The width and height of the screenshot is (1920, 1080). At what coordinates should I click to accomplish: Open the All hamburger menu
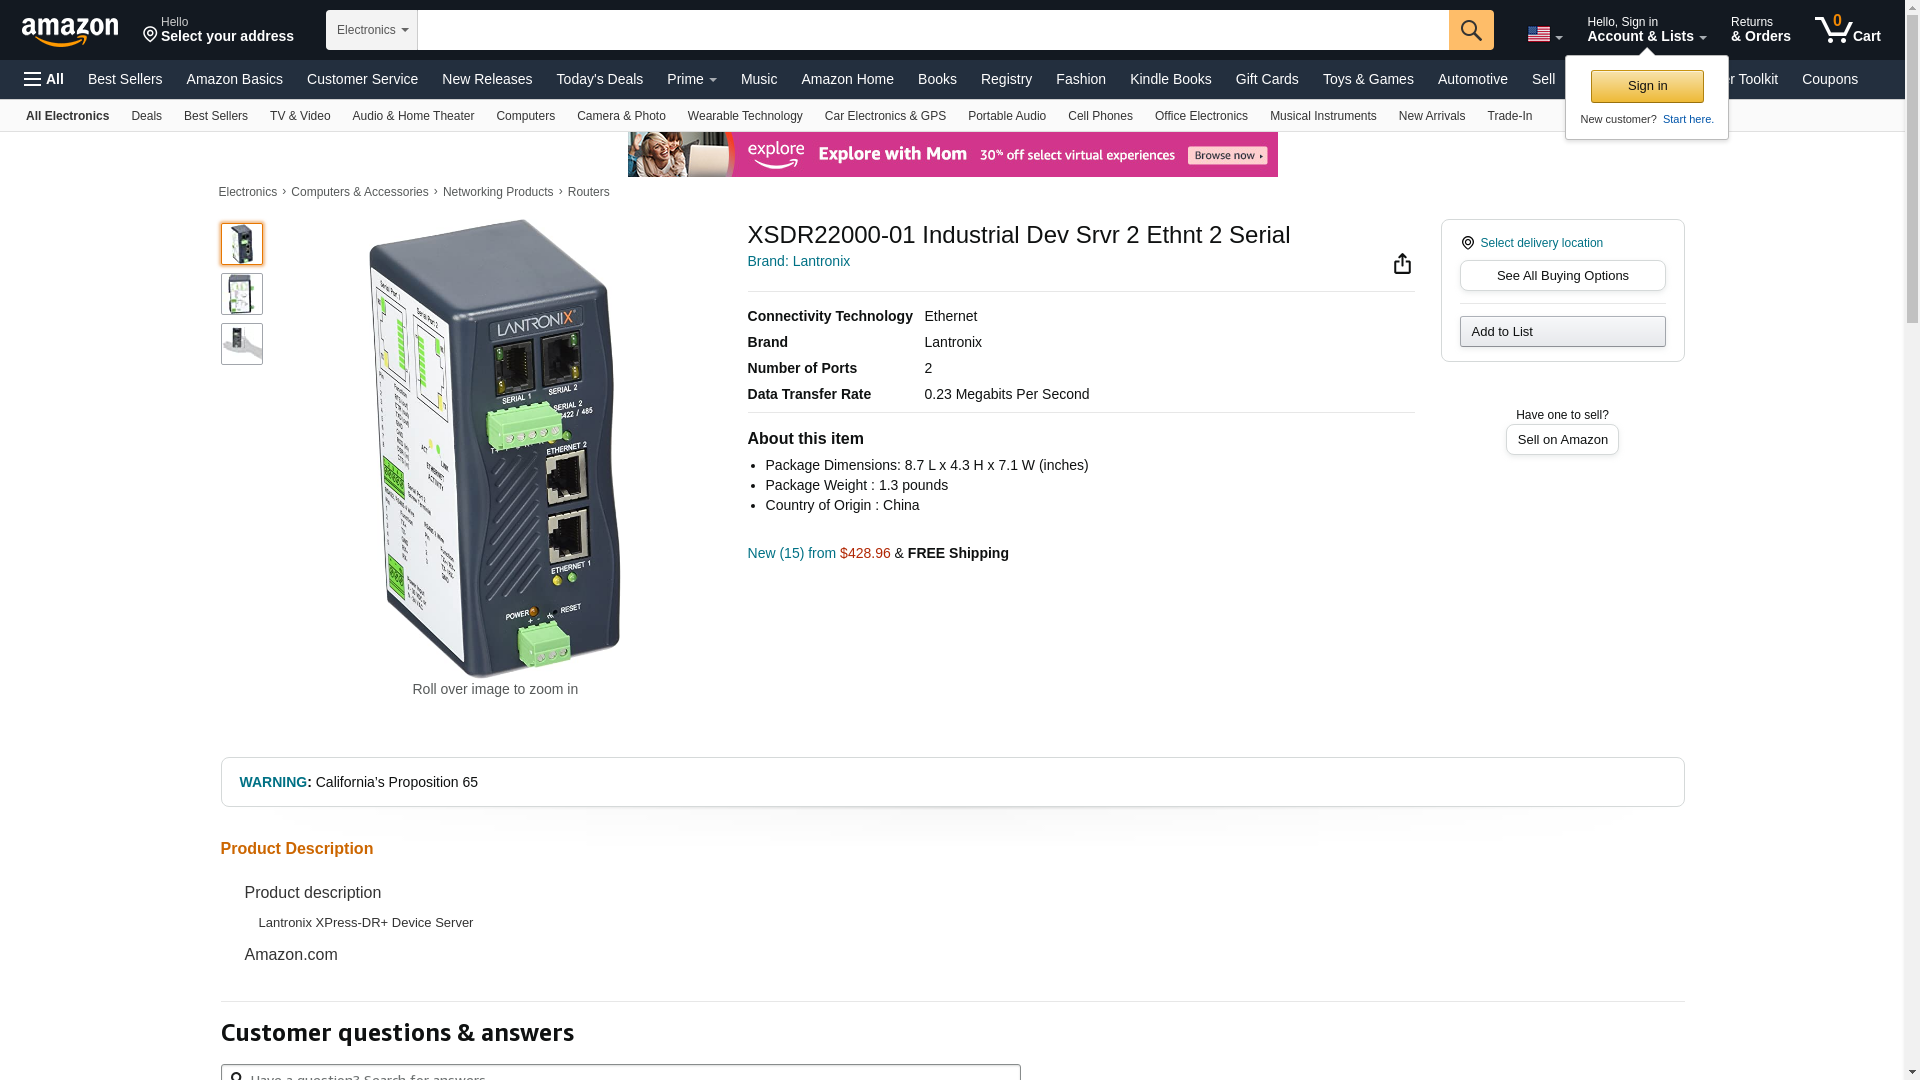(44, 79)
